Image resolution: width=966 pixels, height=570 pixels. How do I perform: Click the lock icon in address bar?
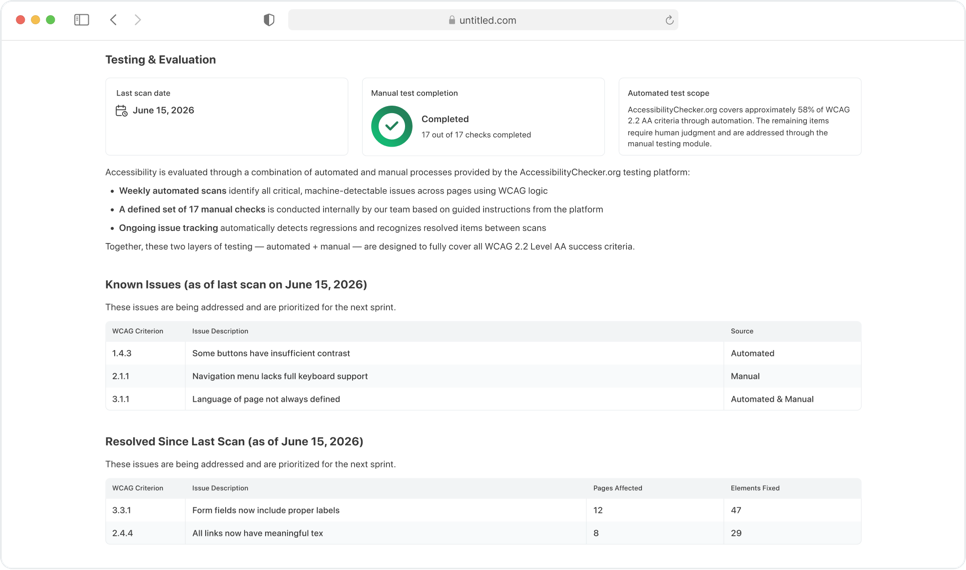pyautogui.click(x=452, y=20)
